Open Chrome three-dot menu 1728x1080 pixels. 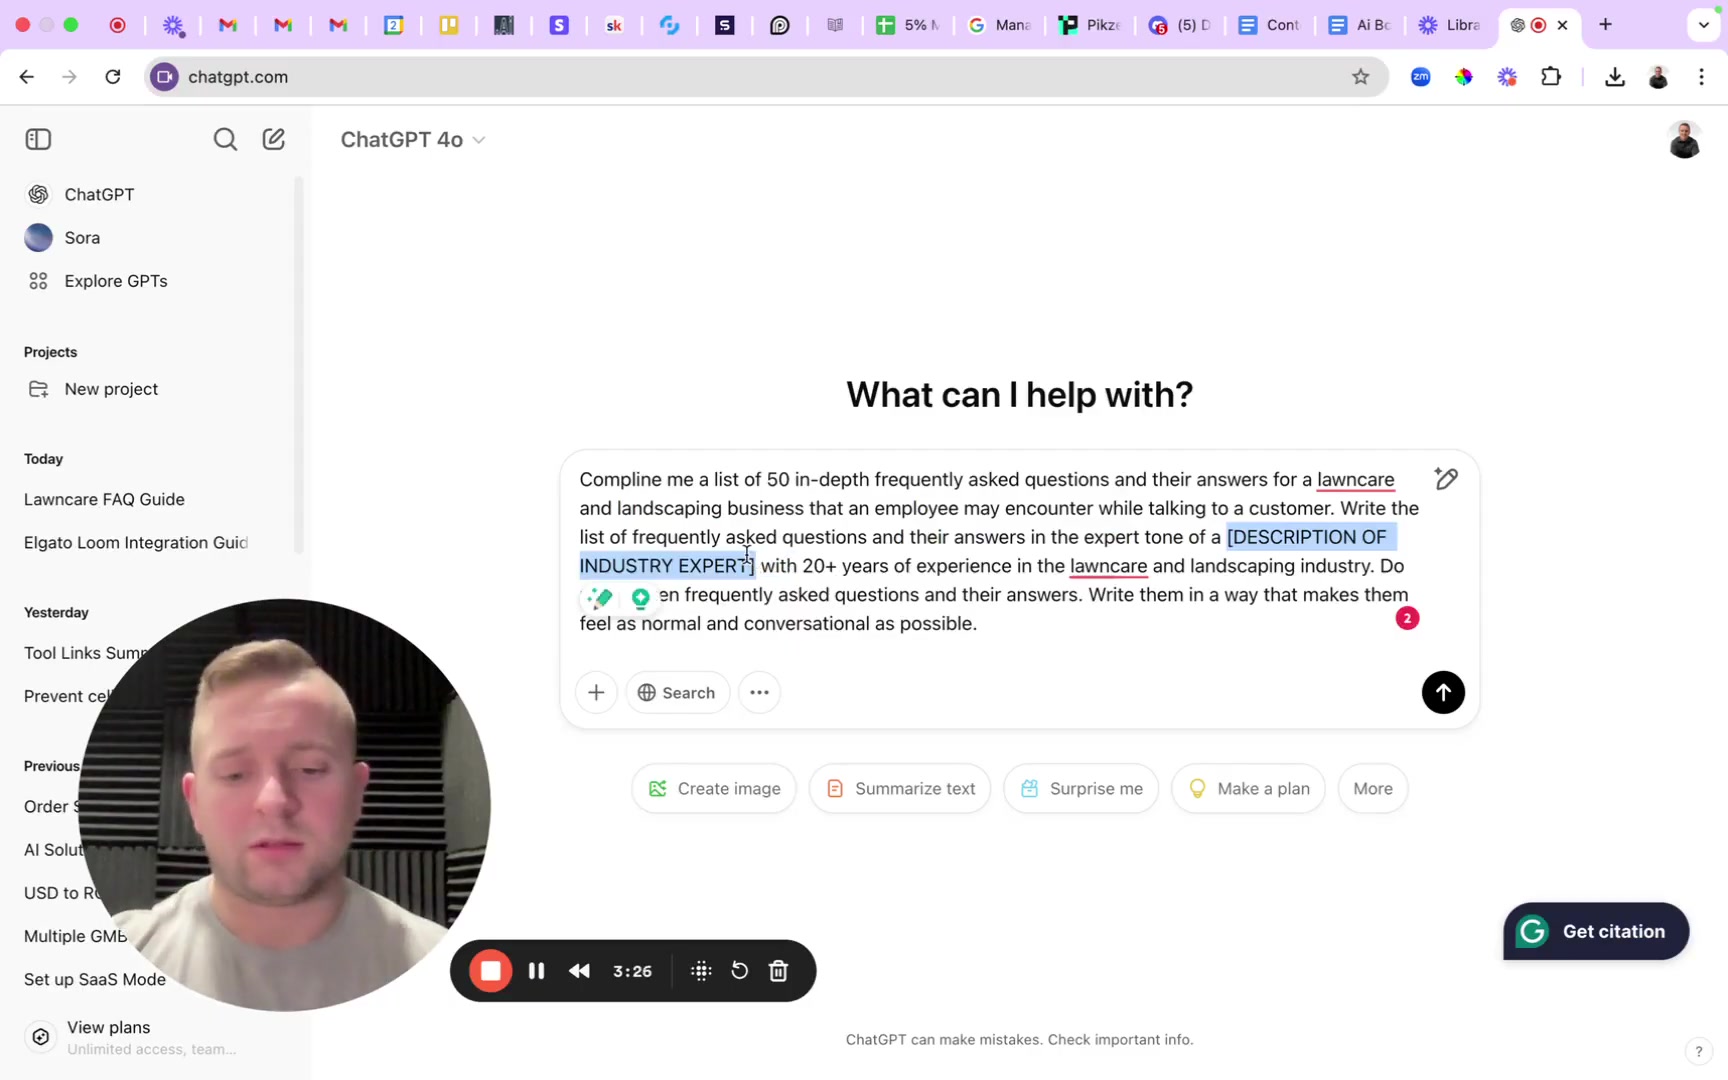point(1701,77)
